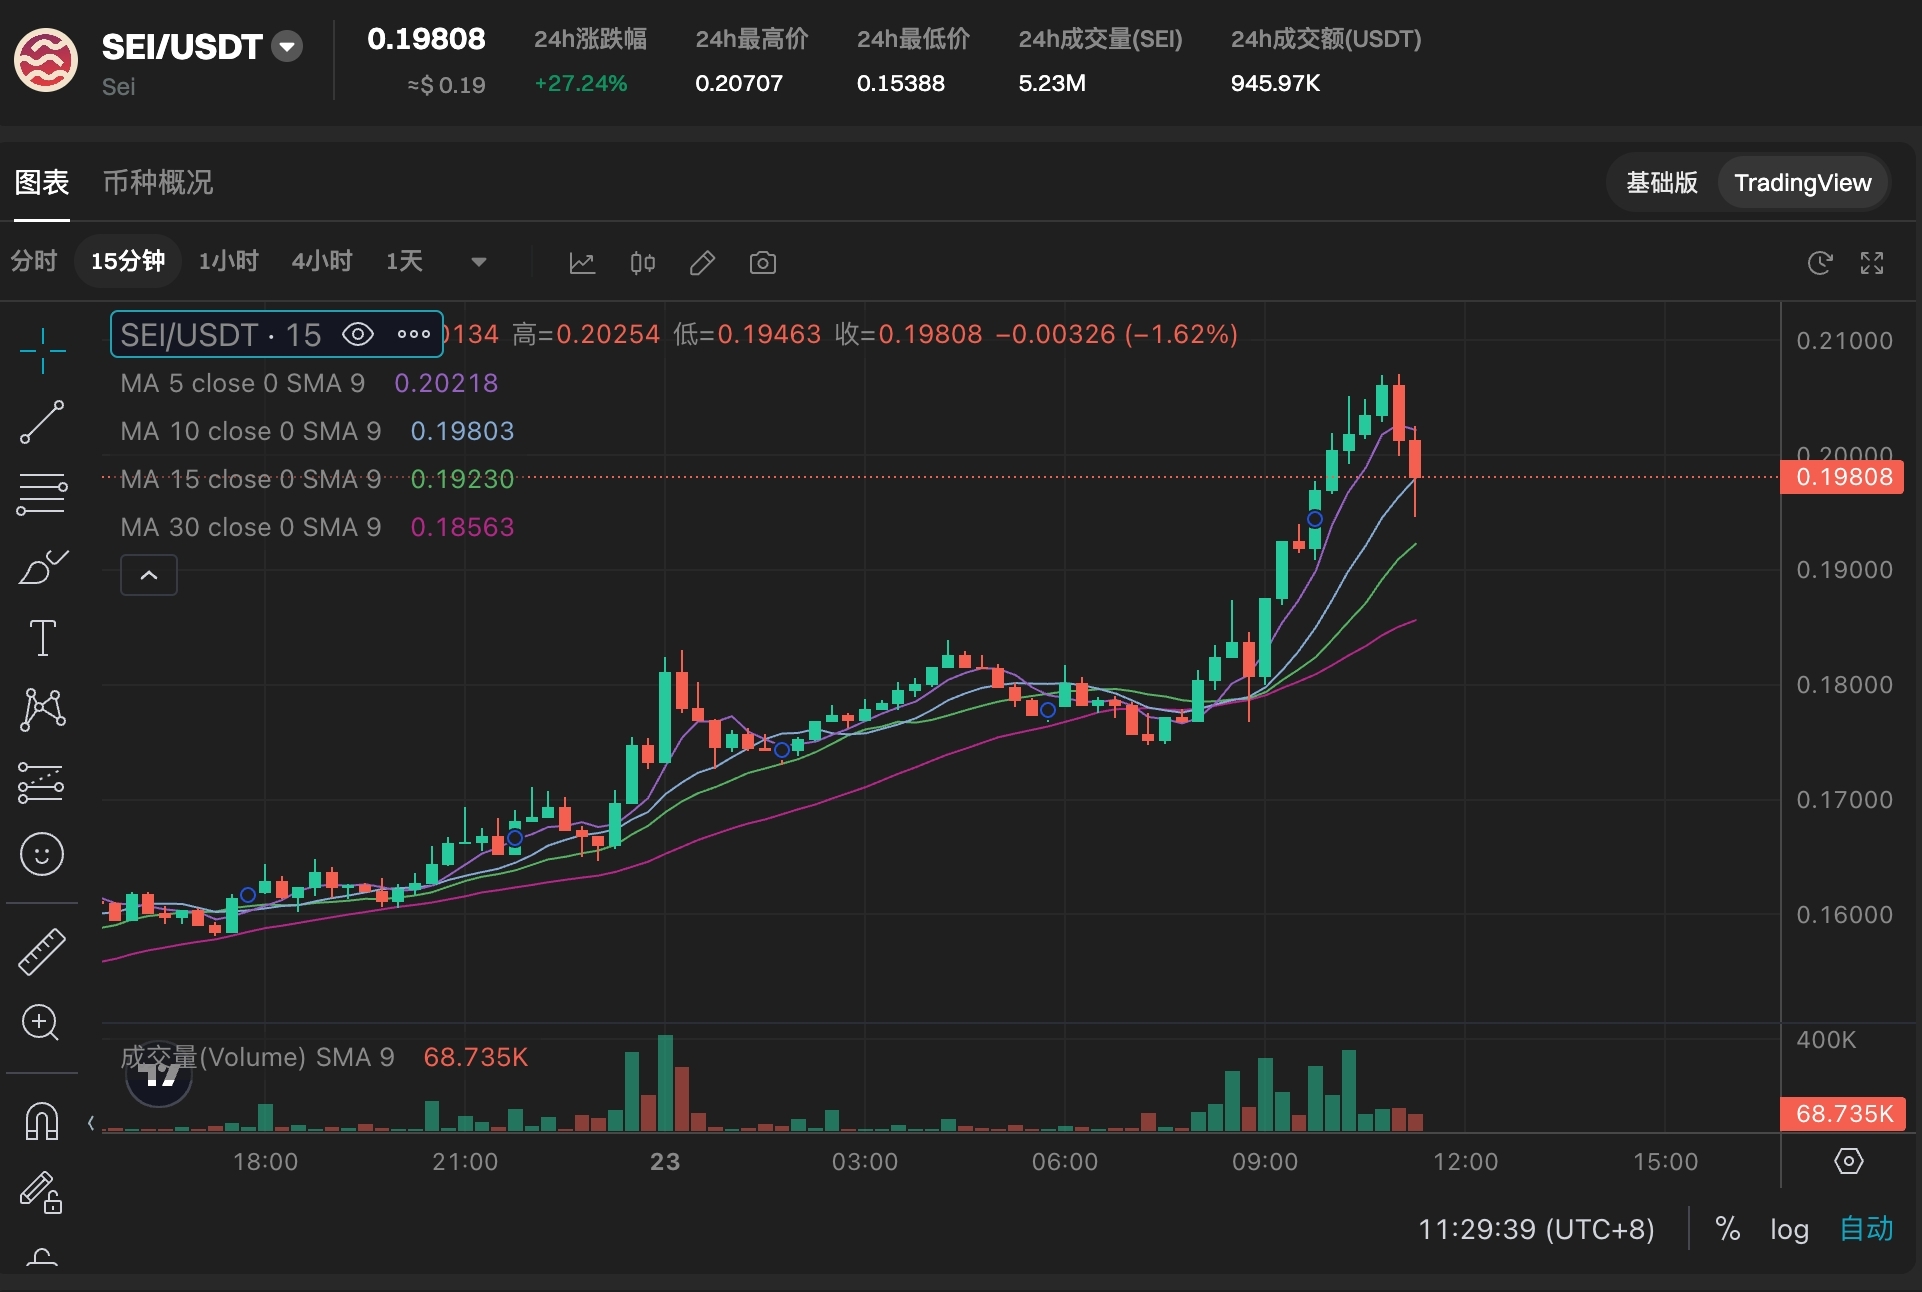Select the 分时 timeframe
Image resolution: width=1922 pixels, height=1292 pixels.
[x=33, y=261]
